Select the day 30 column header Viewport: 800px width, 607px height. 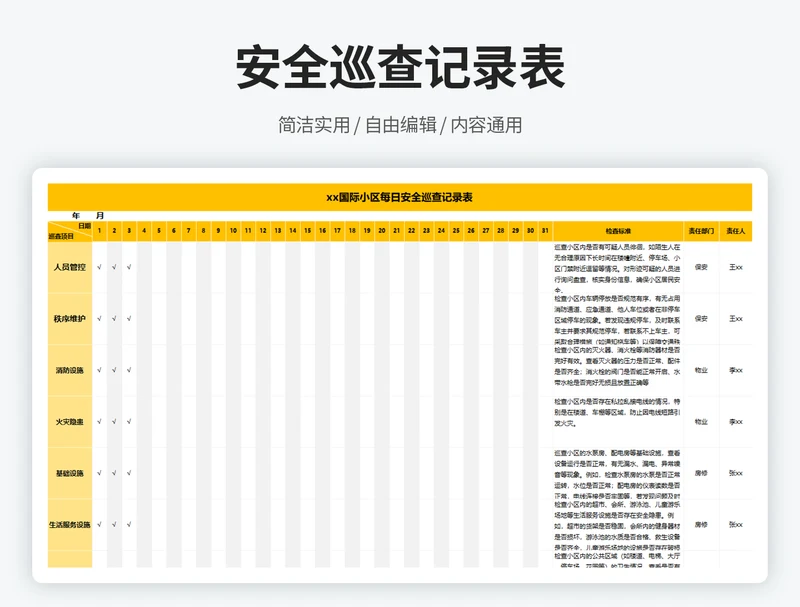click(x=530, y=231)
